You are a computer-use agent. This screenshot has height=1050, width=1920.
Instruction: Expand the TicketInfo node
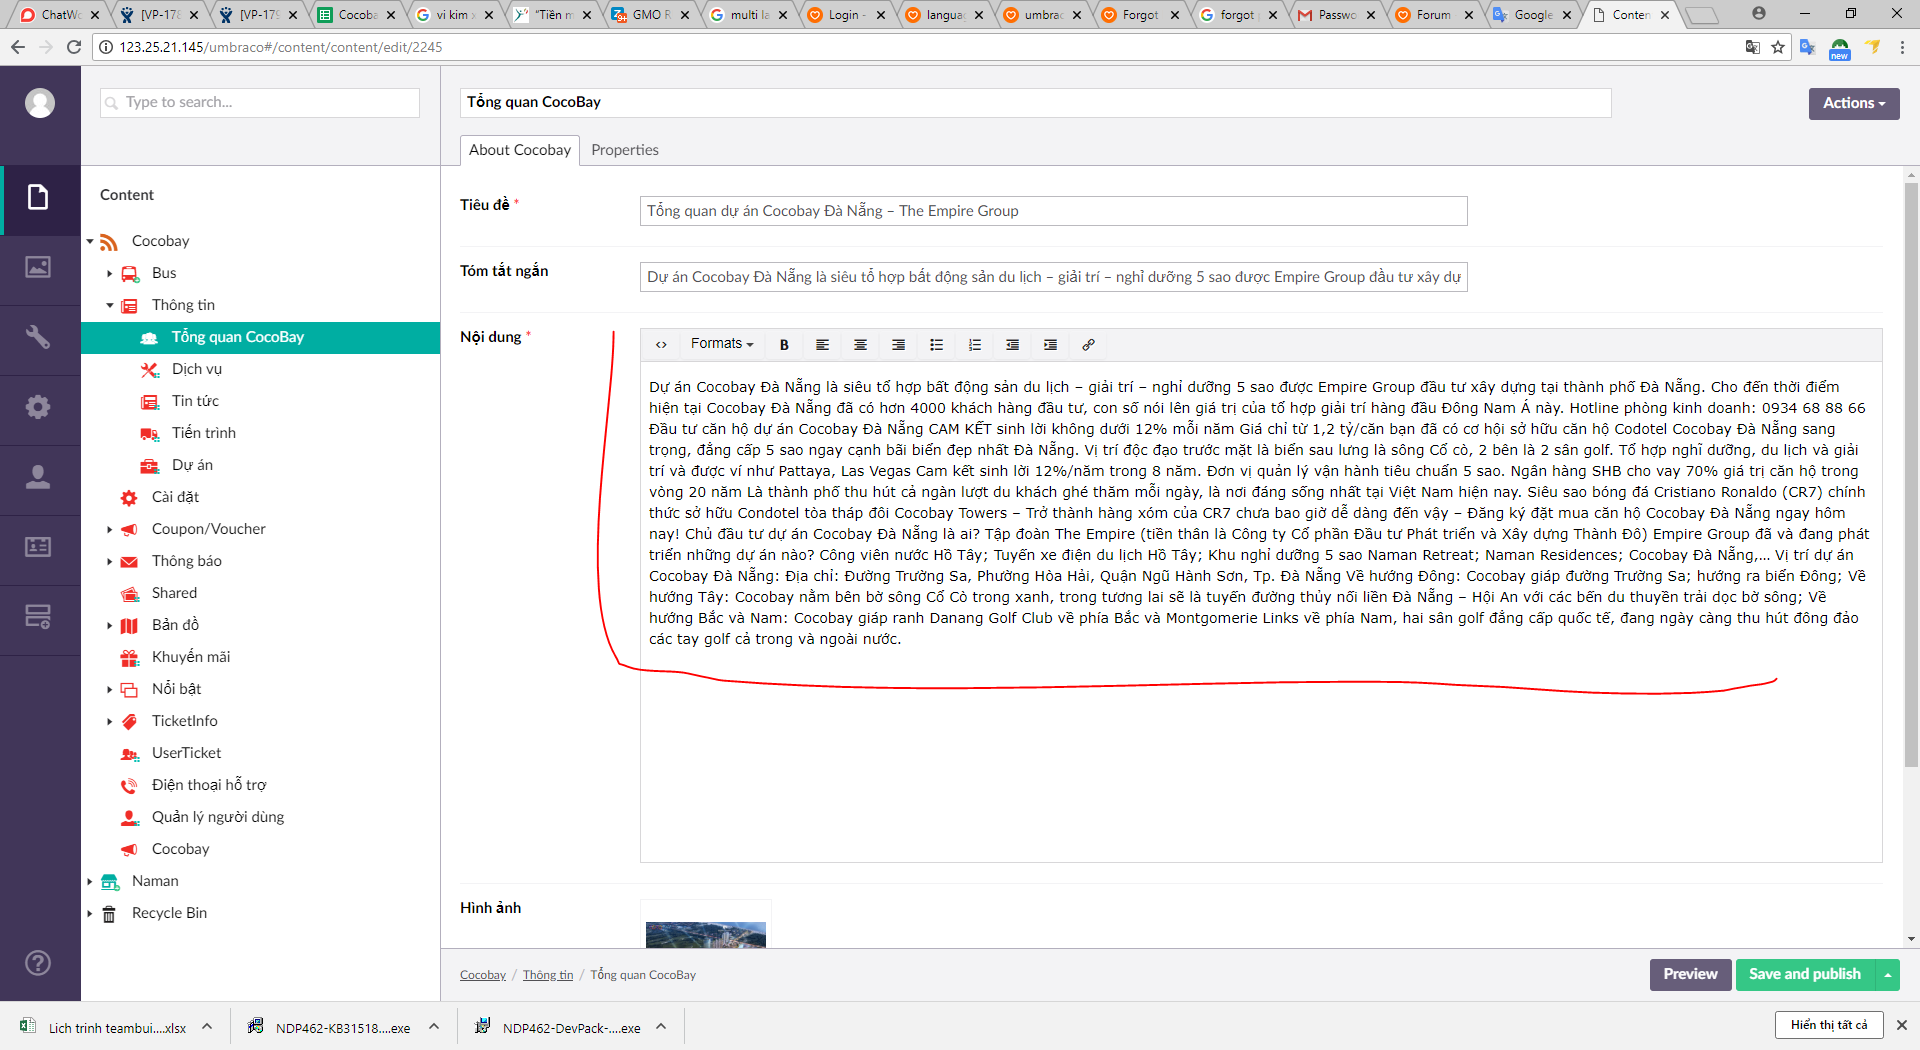click(110, 721)
